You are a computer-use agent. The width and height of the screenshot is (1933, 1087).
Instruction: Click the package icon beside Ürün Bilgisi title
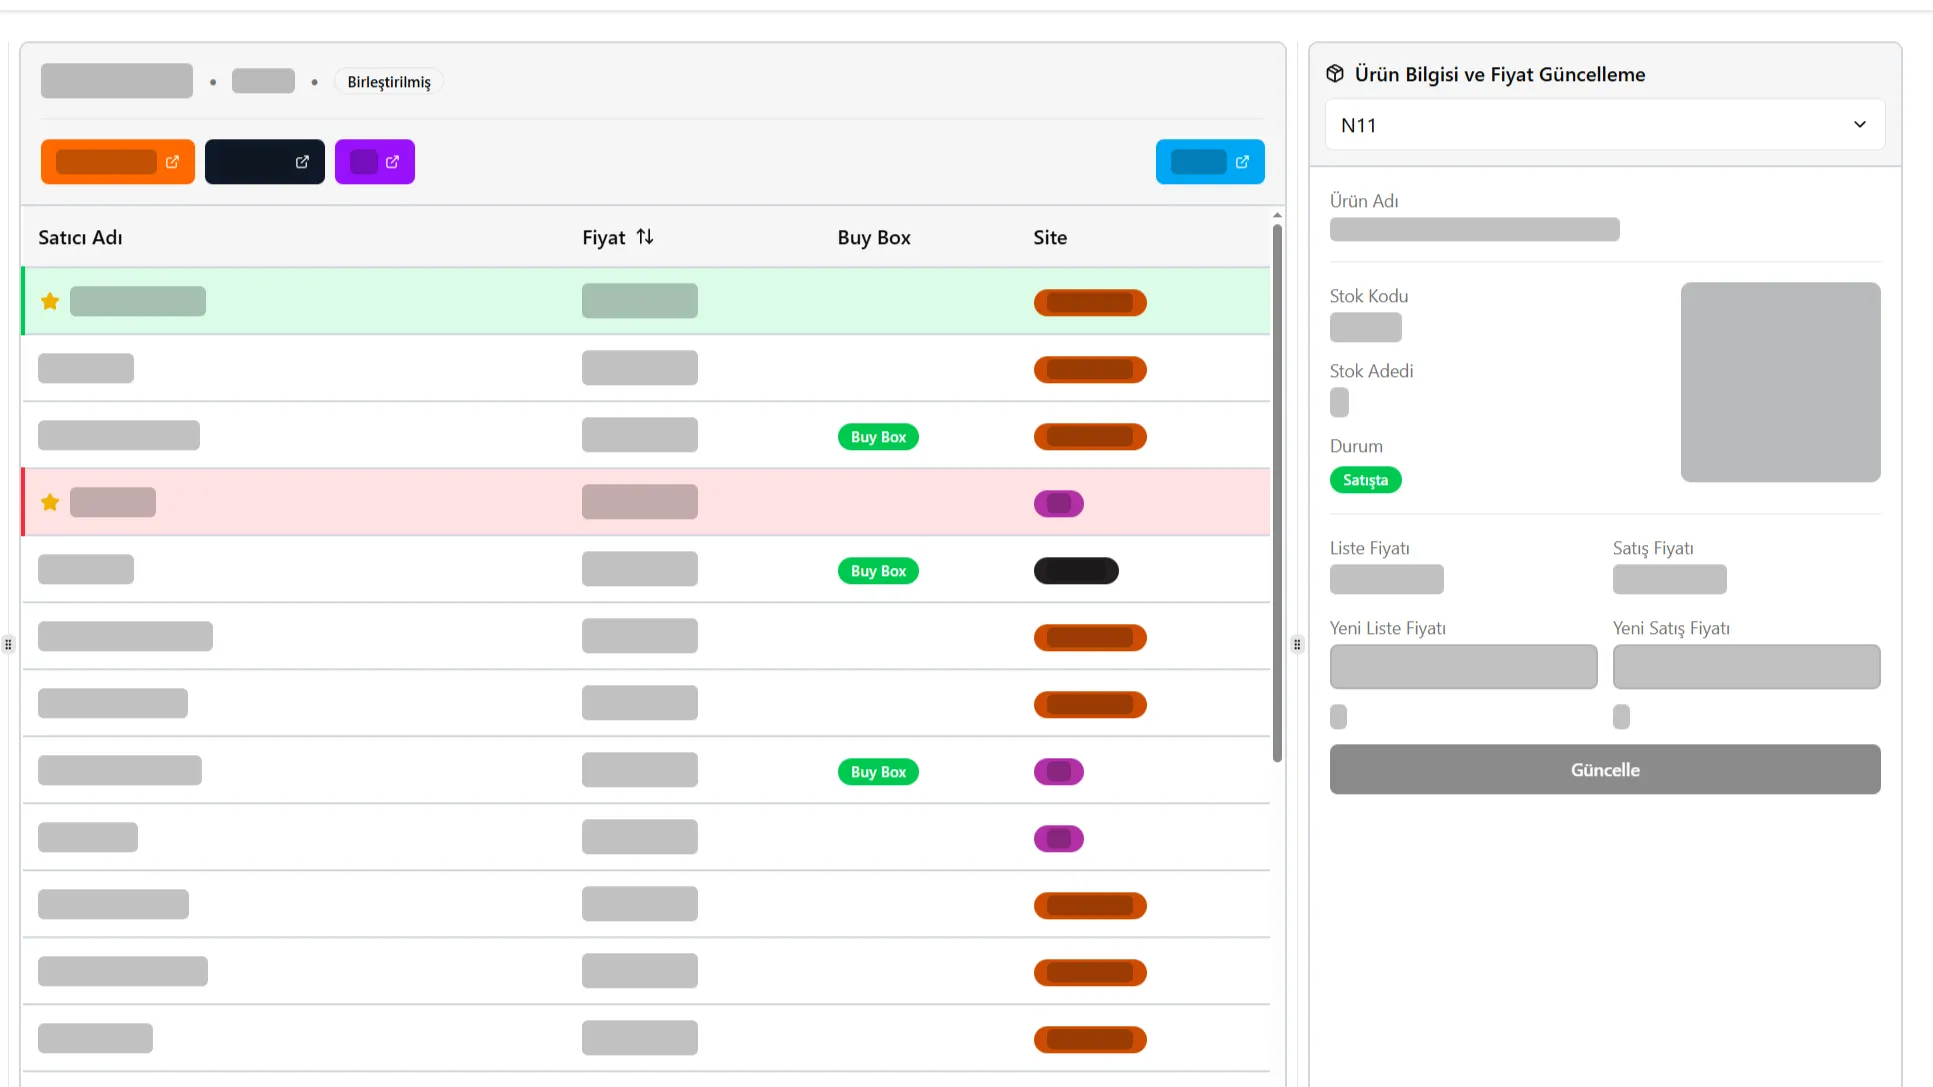tap(1335, 74)
